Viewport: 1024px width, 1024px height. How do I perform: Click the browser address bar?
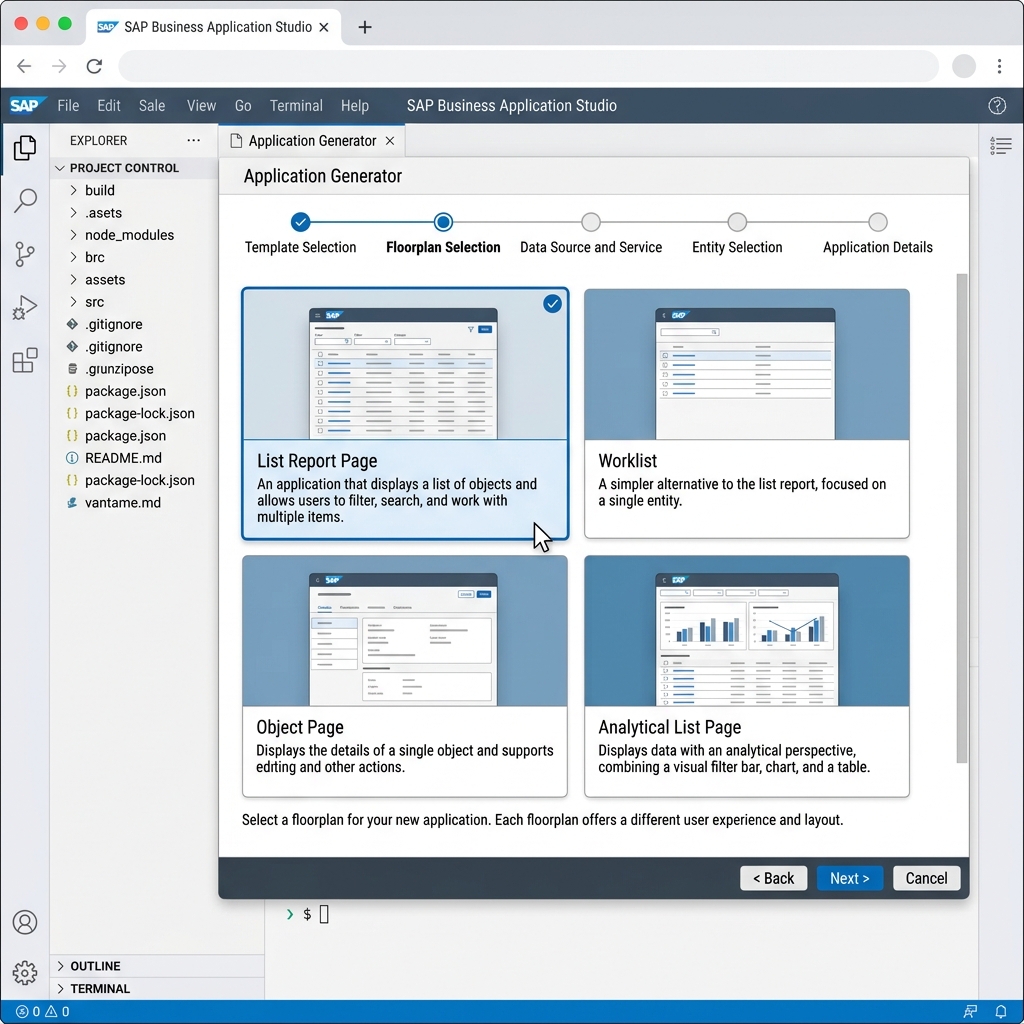click(x=528, y=66)
